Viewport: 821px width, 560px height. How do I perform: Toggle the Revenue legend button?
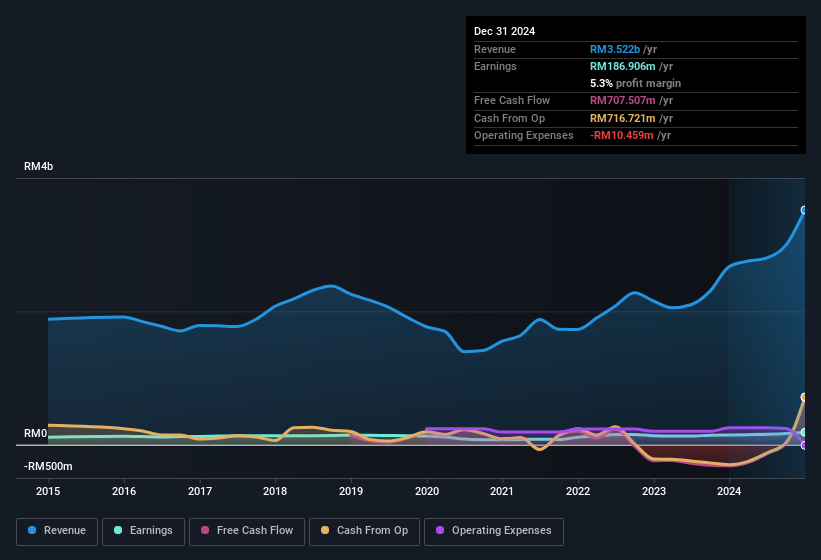tap(57, 531)
